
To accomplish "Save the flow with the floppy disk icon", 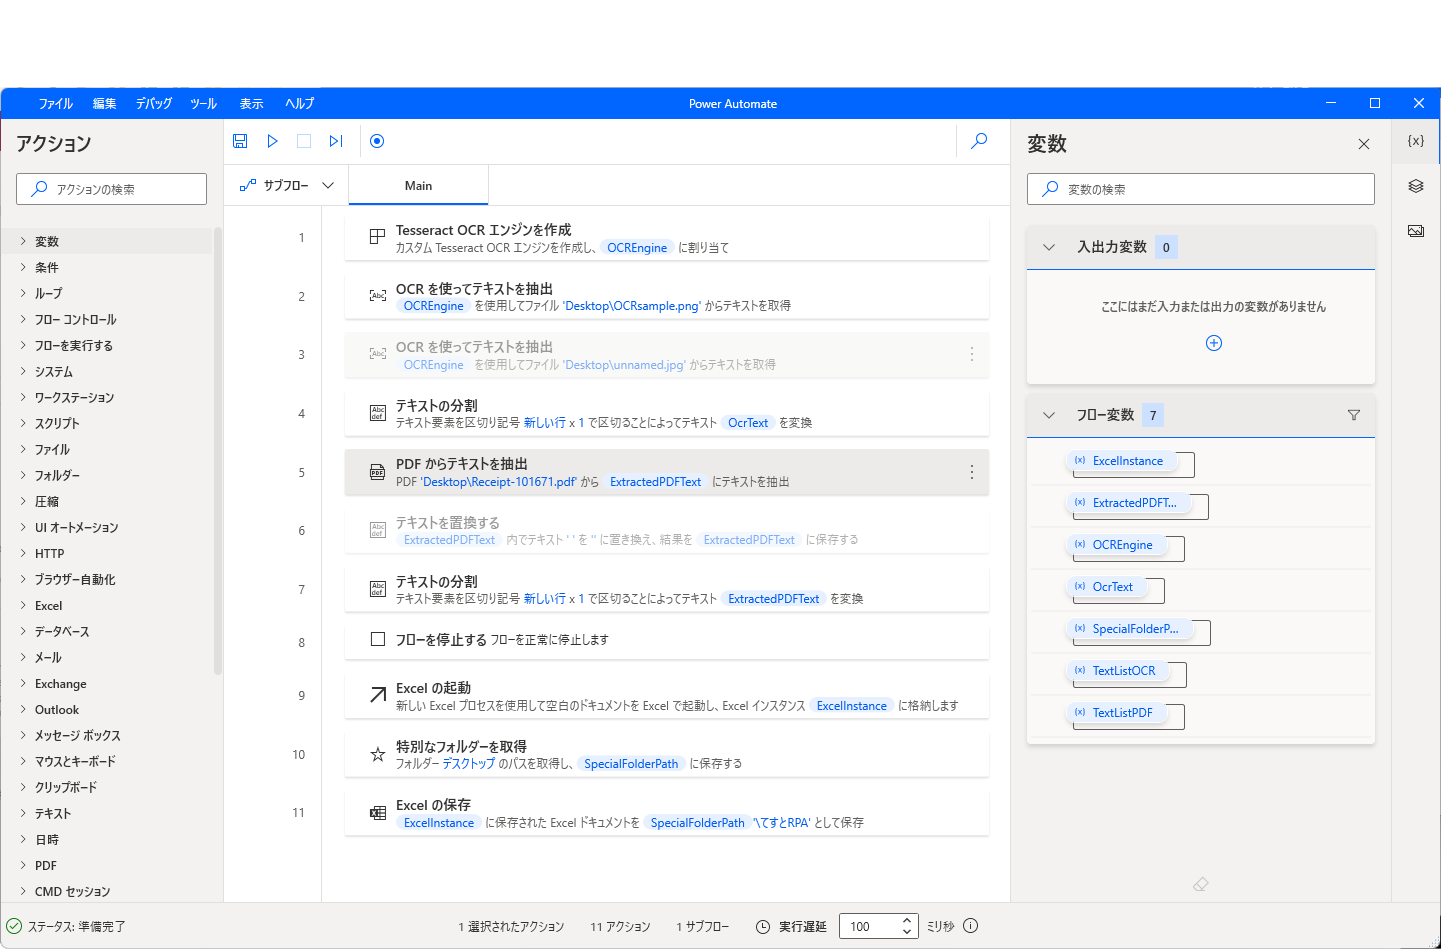I will click(x=240, y=141).
